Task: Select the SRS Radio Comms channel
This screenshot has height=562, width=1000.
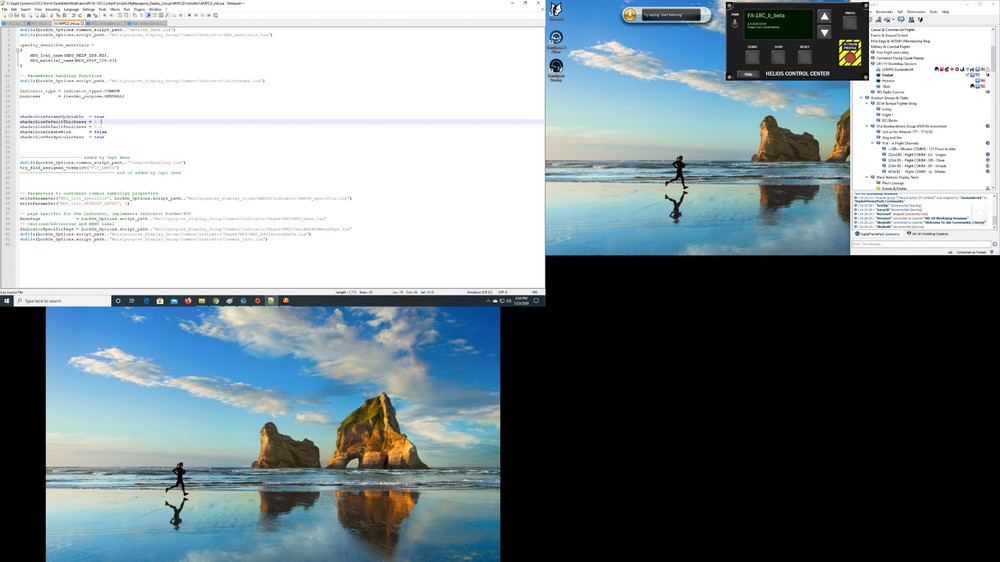Action: coord(890,92)
